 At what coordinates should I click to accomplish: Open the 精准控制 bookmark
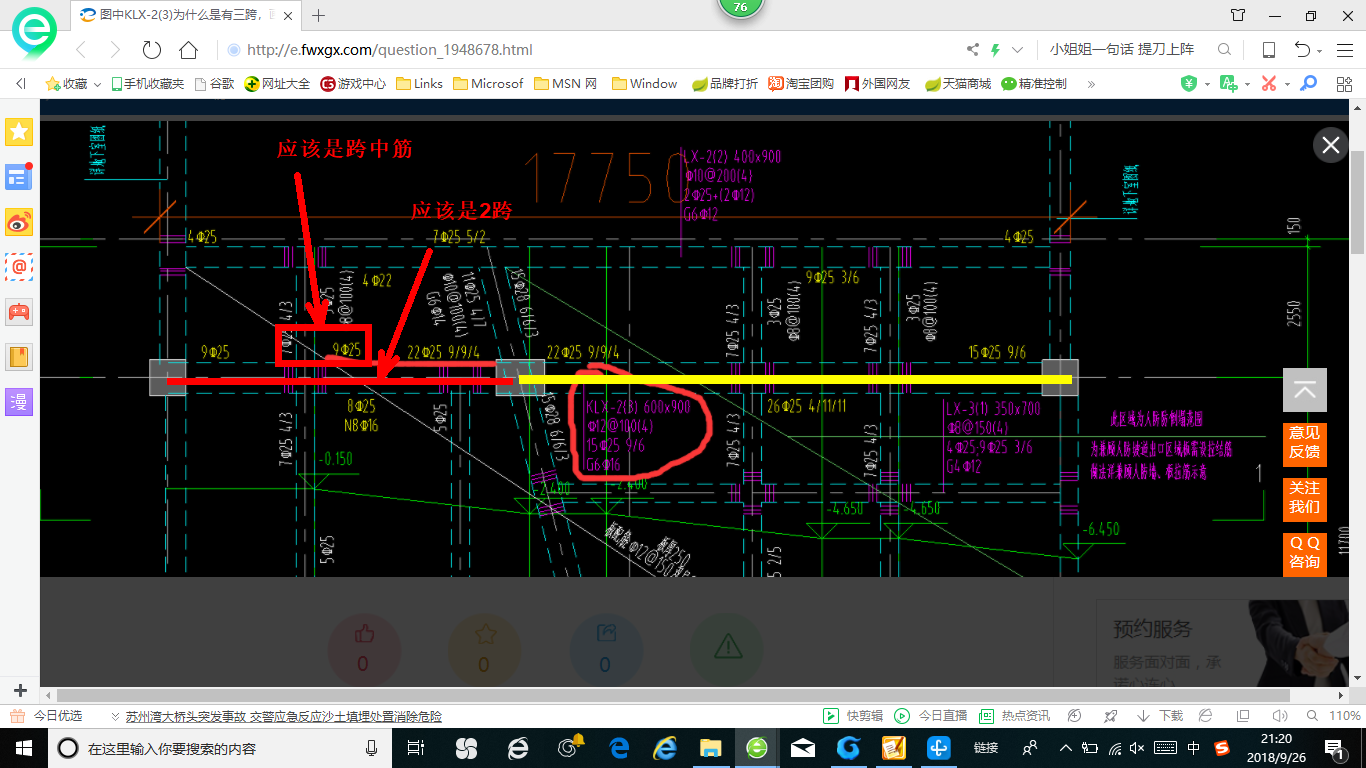pos(1033,84)
